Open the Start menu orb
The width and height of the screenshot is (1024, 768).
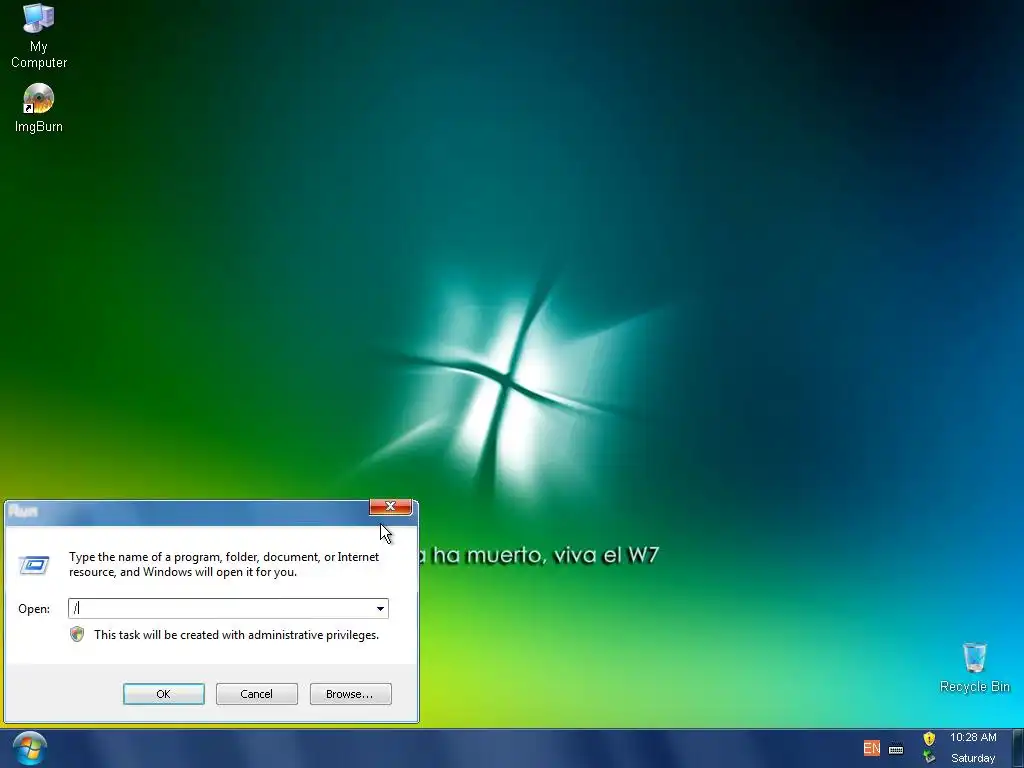tap(29, 748)
